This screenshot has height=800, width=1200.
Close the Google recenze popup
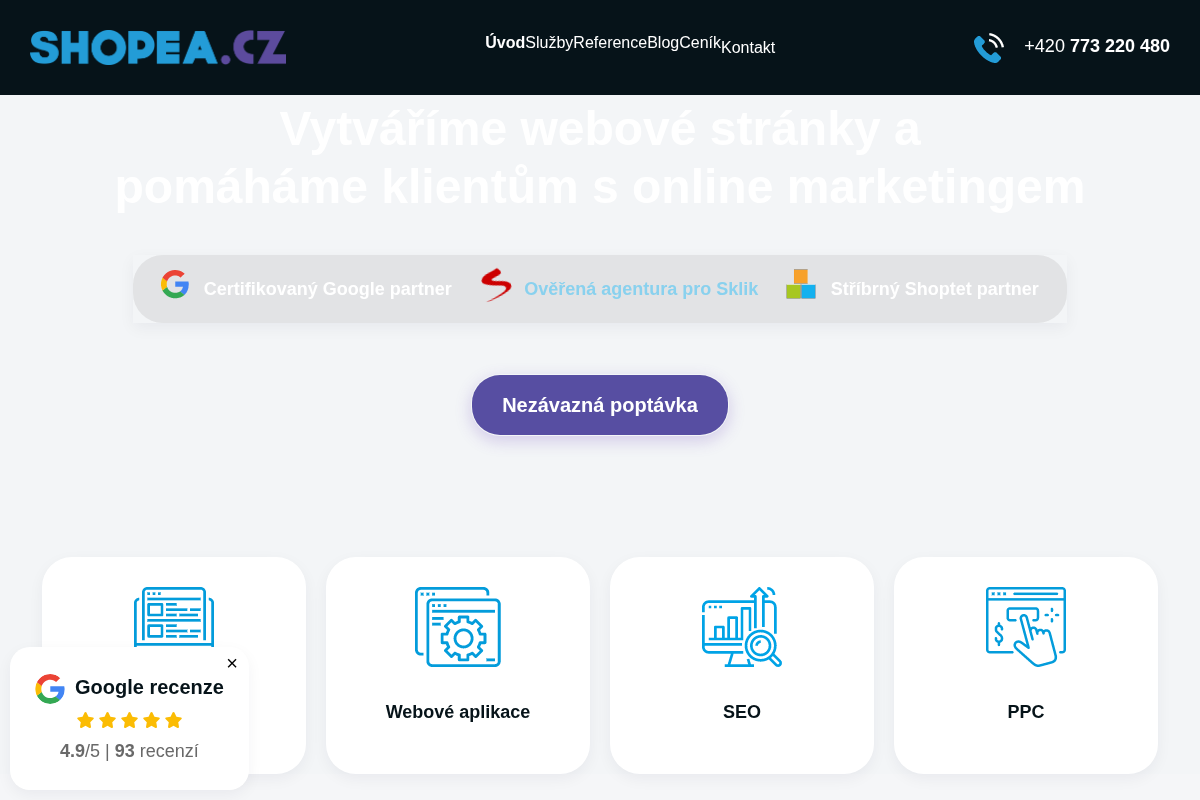click(232, 663)
